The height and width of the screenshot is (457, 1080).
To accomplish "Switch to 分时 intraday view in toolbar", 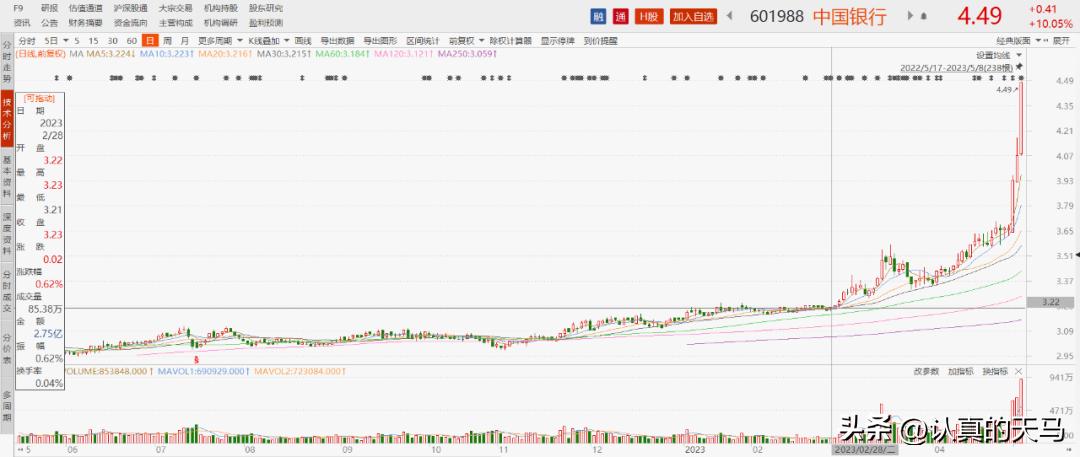I will pos(27,41).
